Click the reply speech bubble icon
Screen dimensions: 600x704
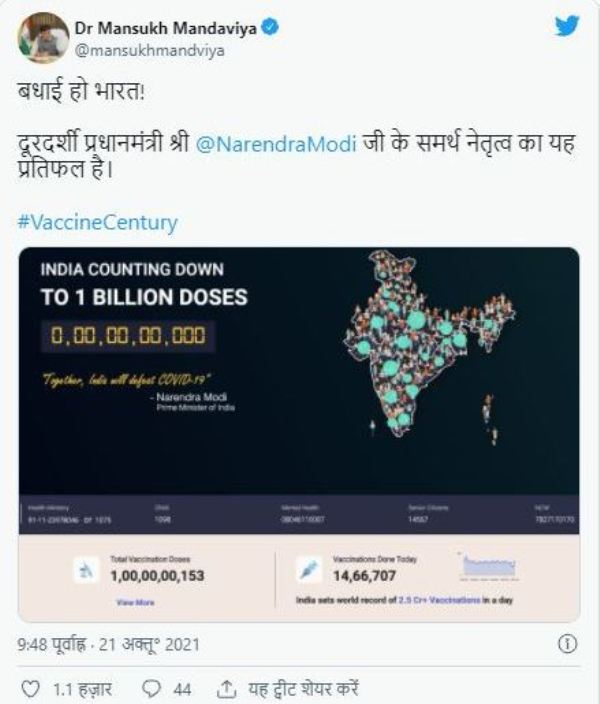click(152, 689)
